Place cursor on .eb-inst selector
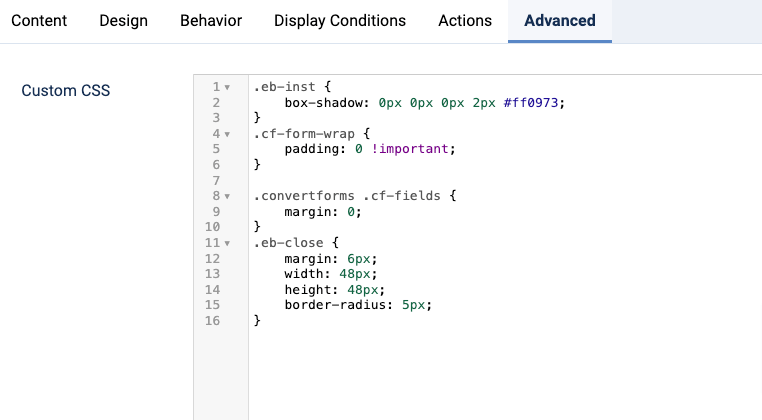The image size is (762, 420). tap(284, 87)
